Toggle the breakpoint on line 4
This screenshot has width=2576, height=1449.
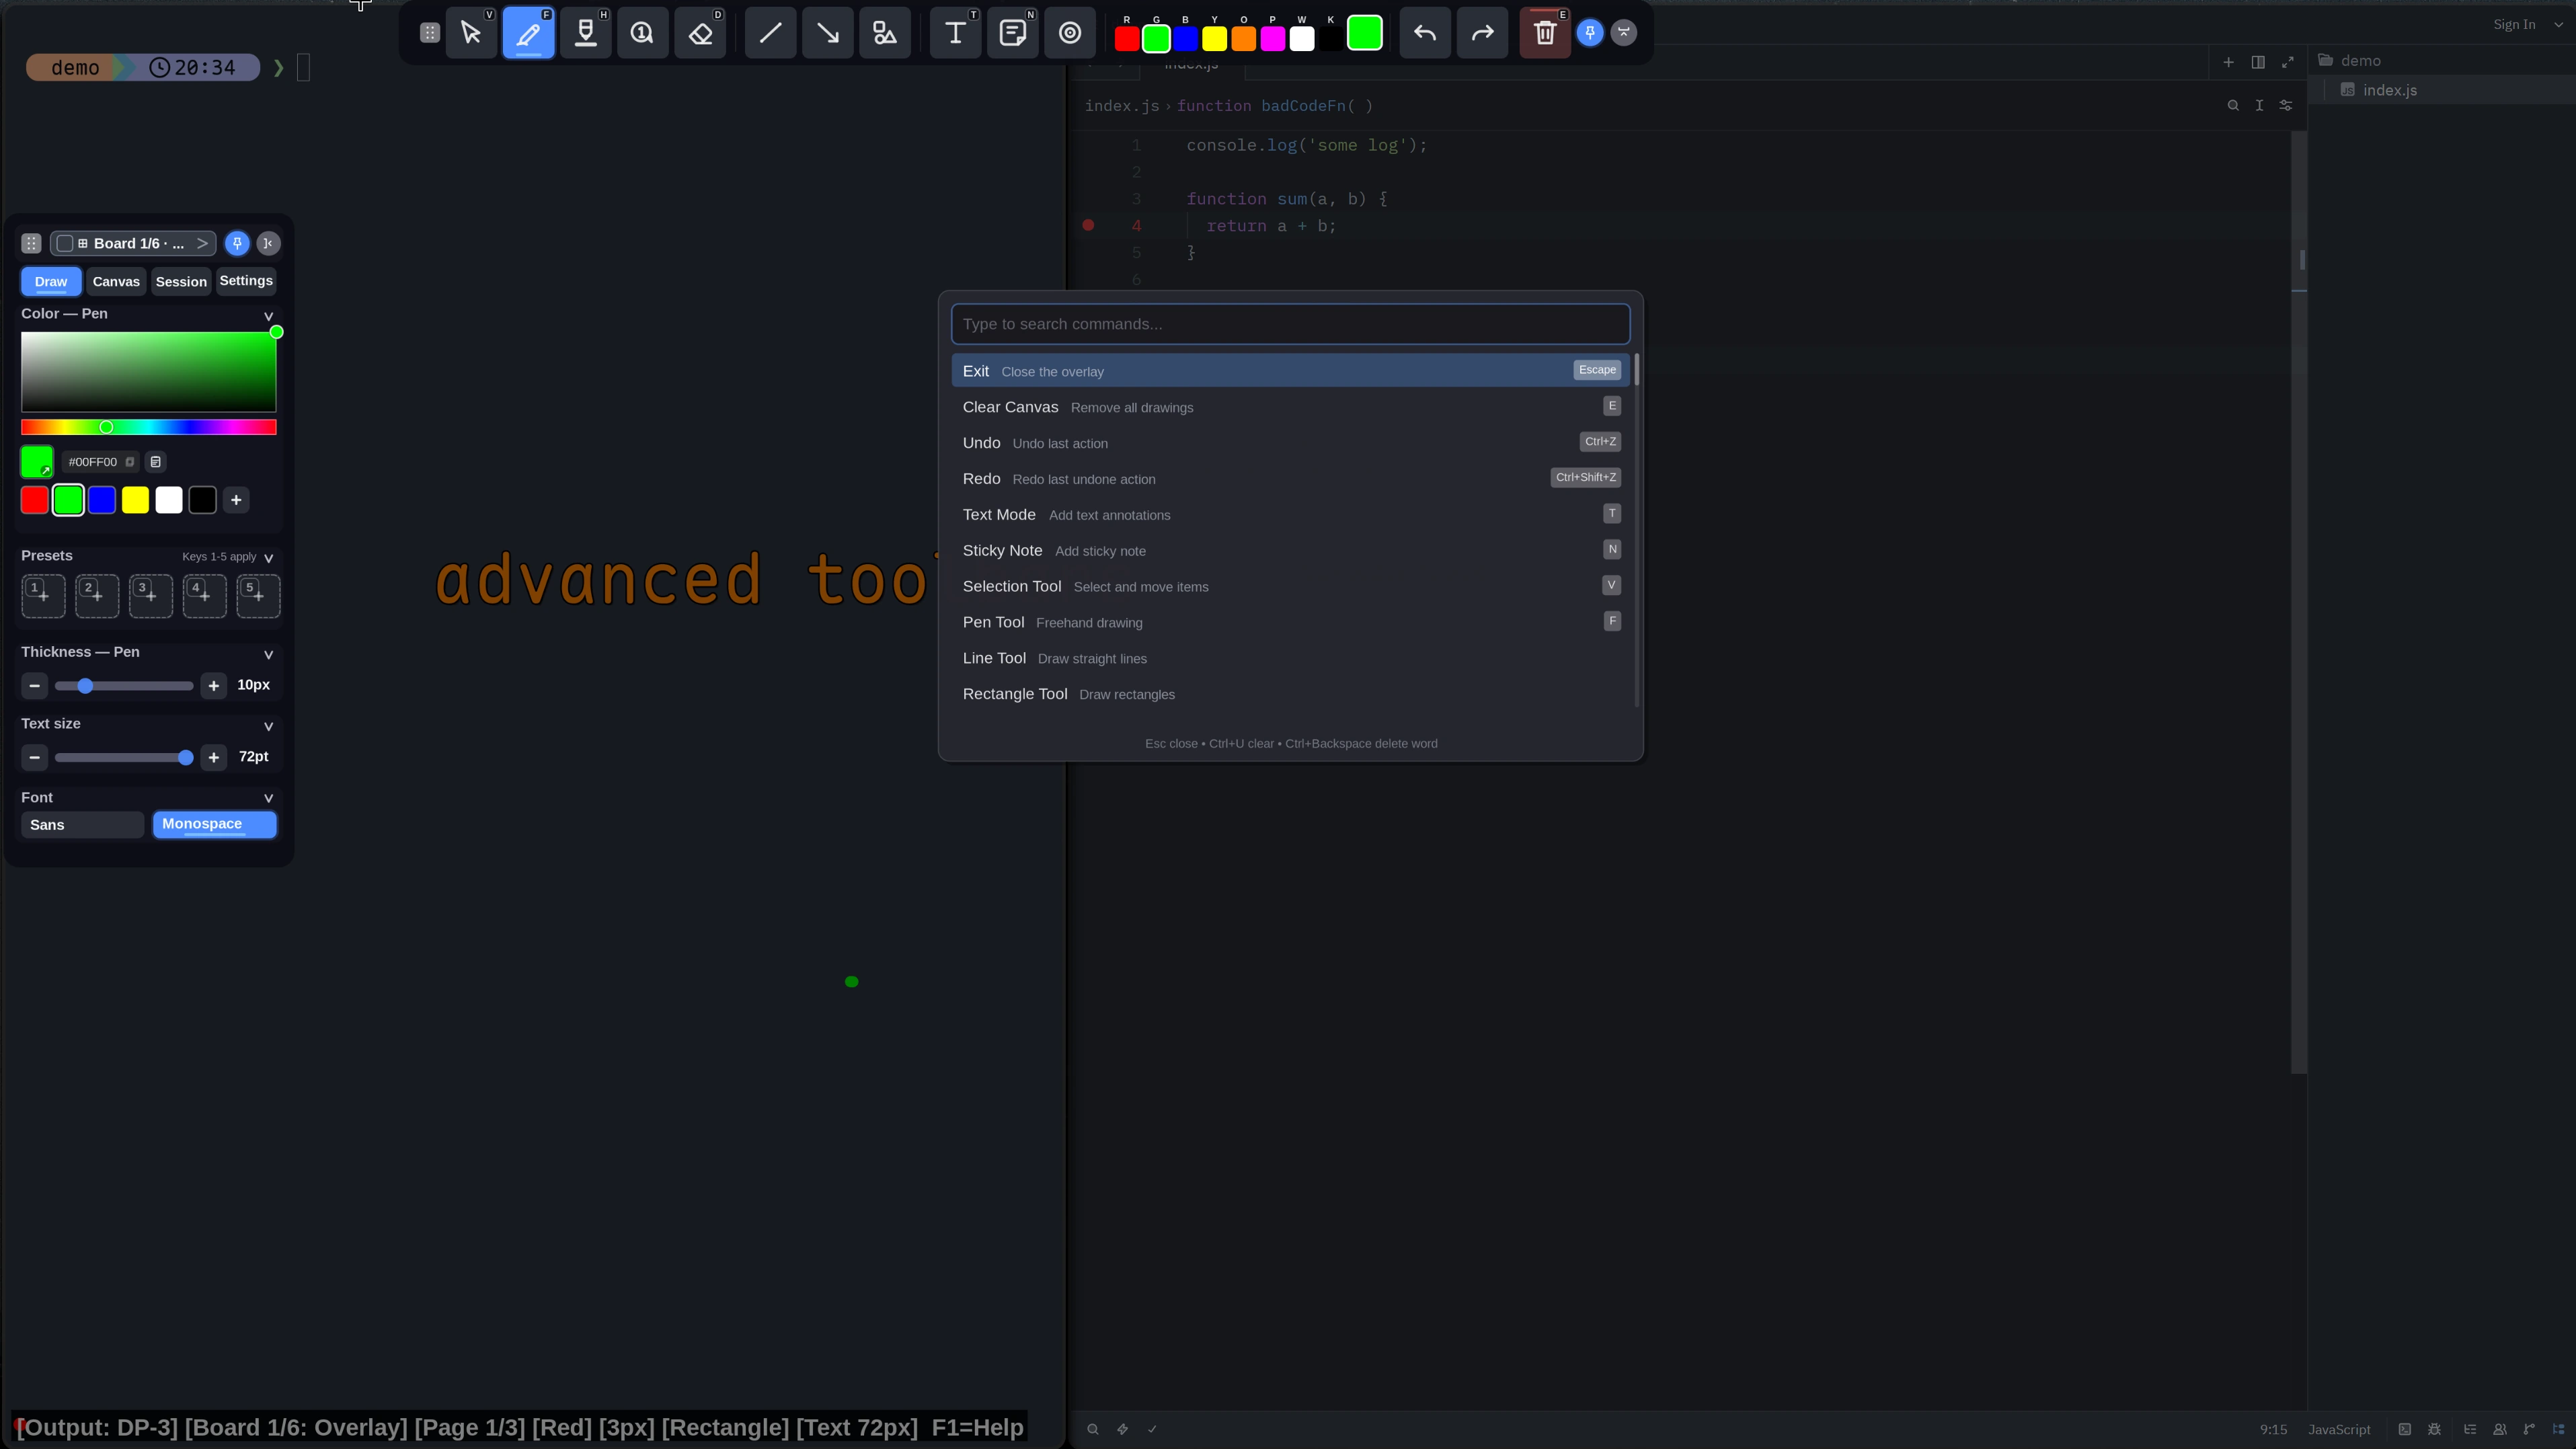1088,226
